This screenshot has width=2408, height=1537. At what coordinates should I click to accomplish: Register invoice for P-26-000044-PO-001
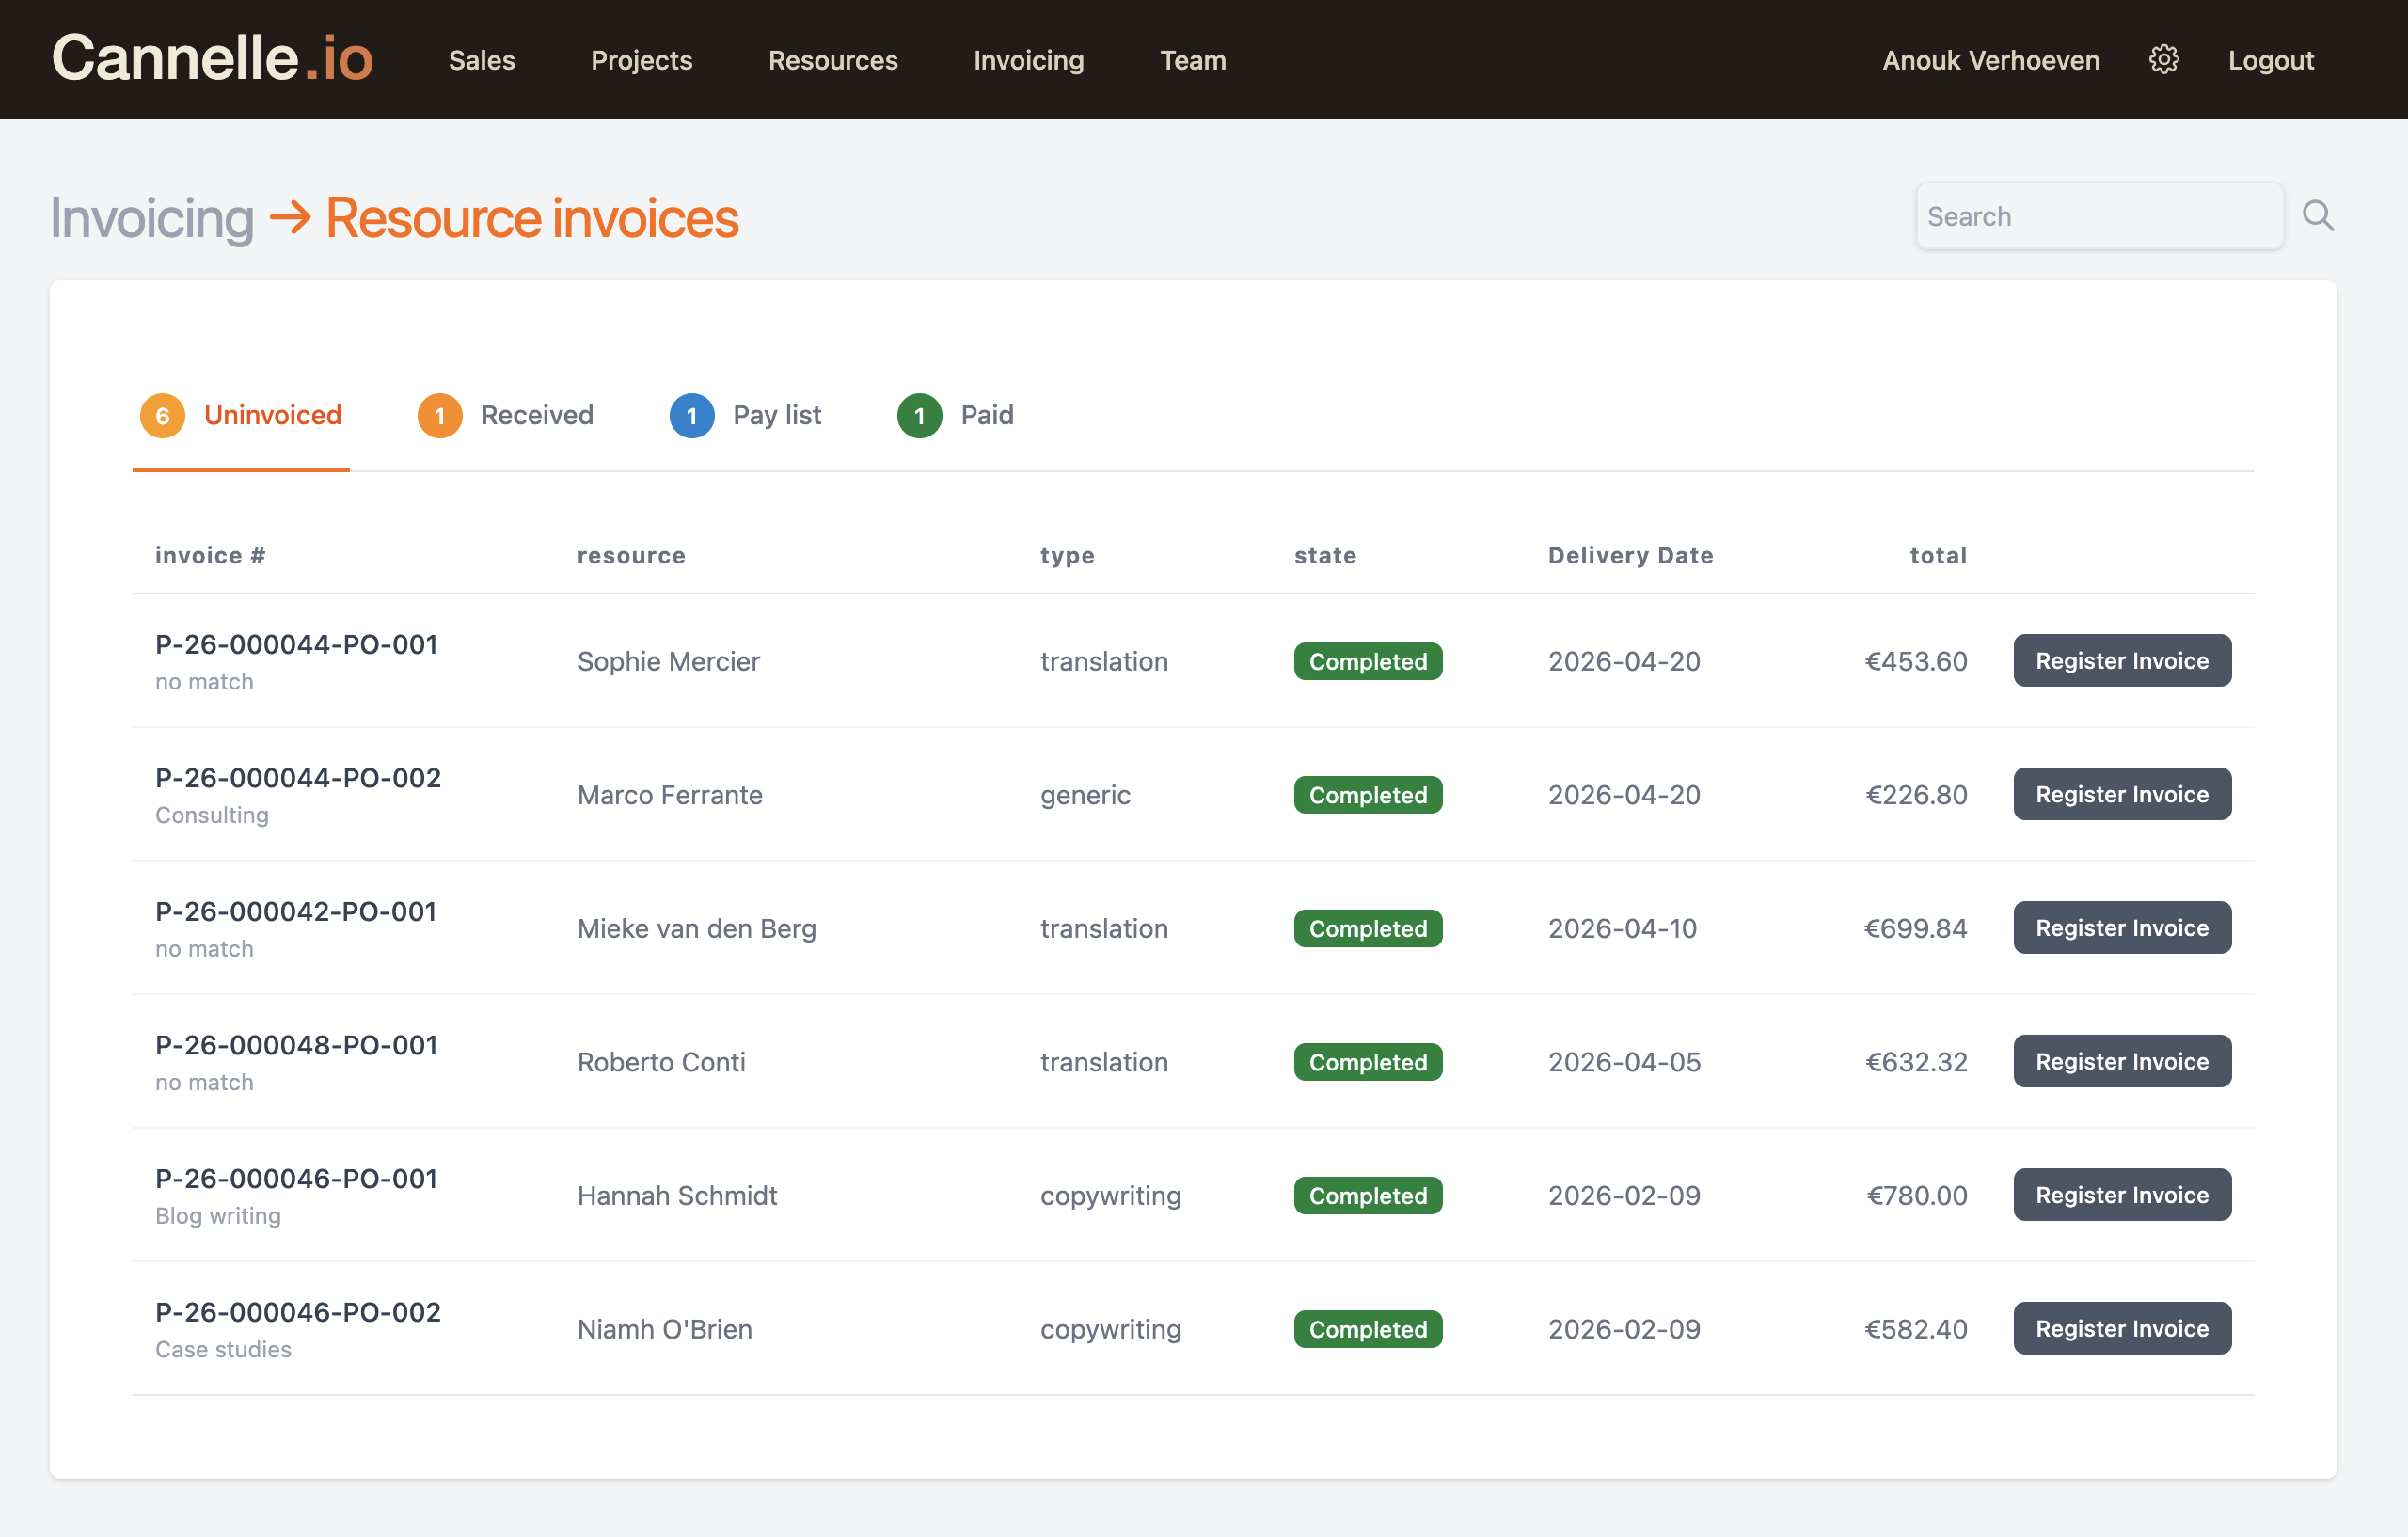click(2121, 660)
